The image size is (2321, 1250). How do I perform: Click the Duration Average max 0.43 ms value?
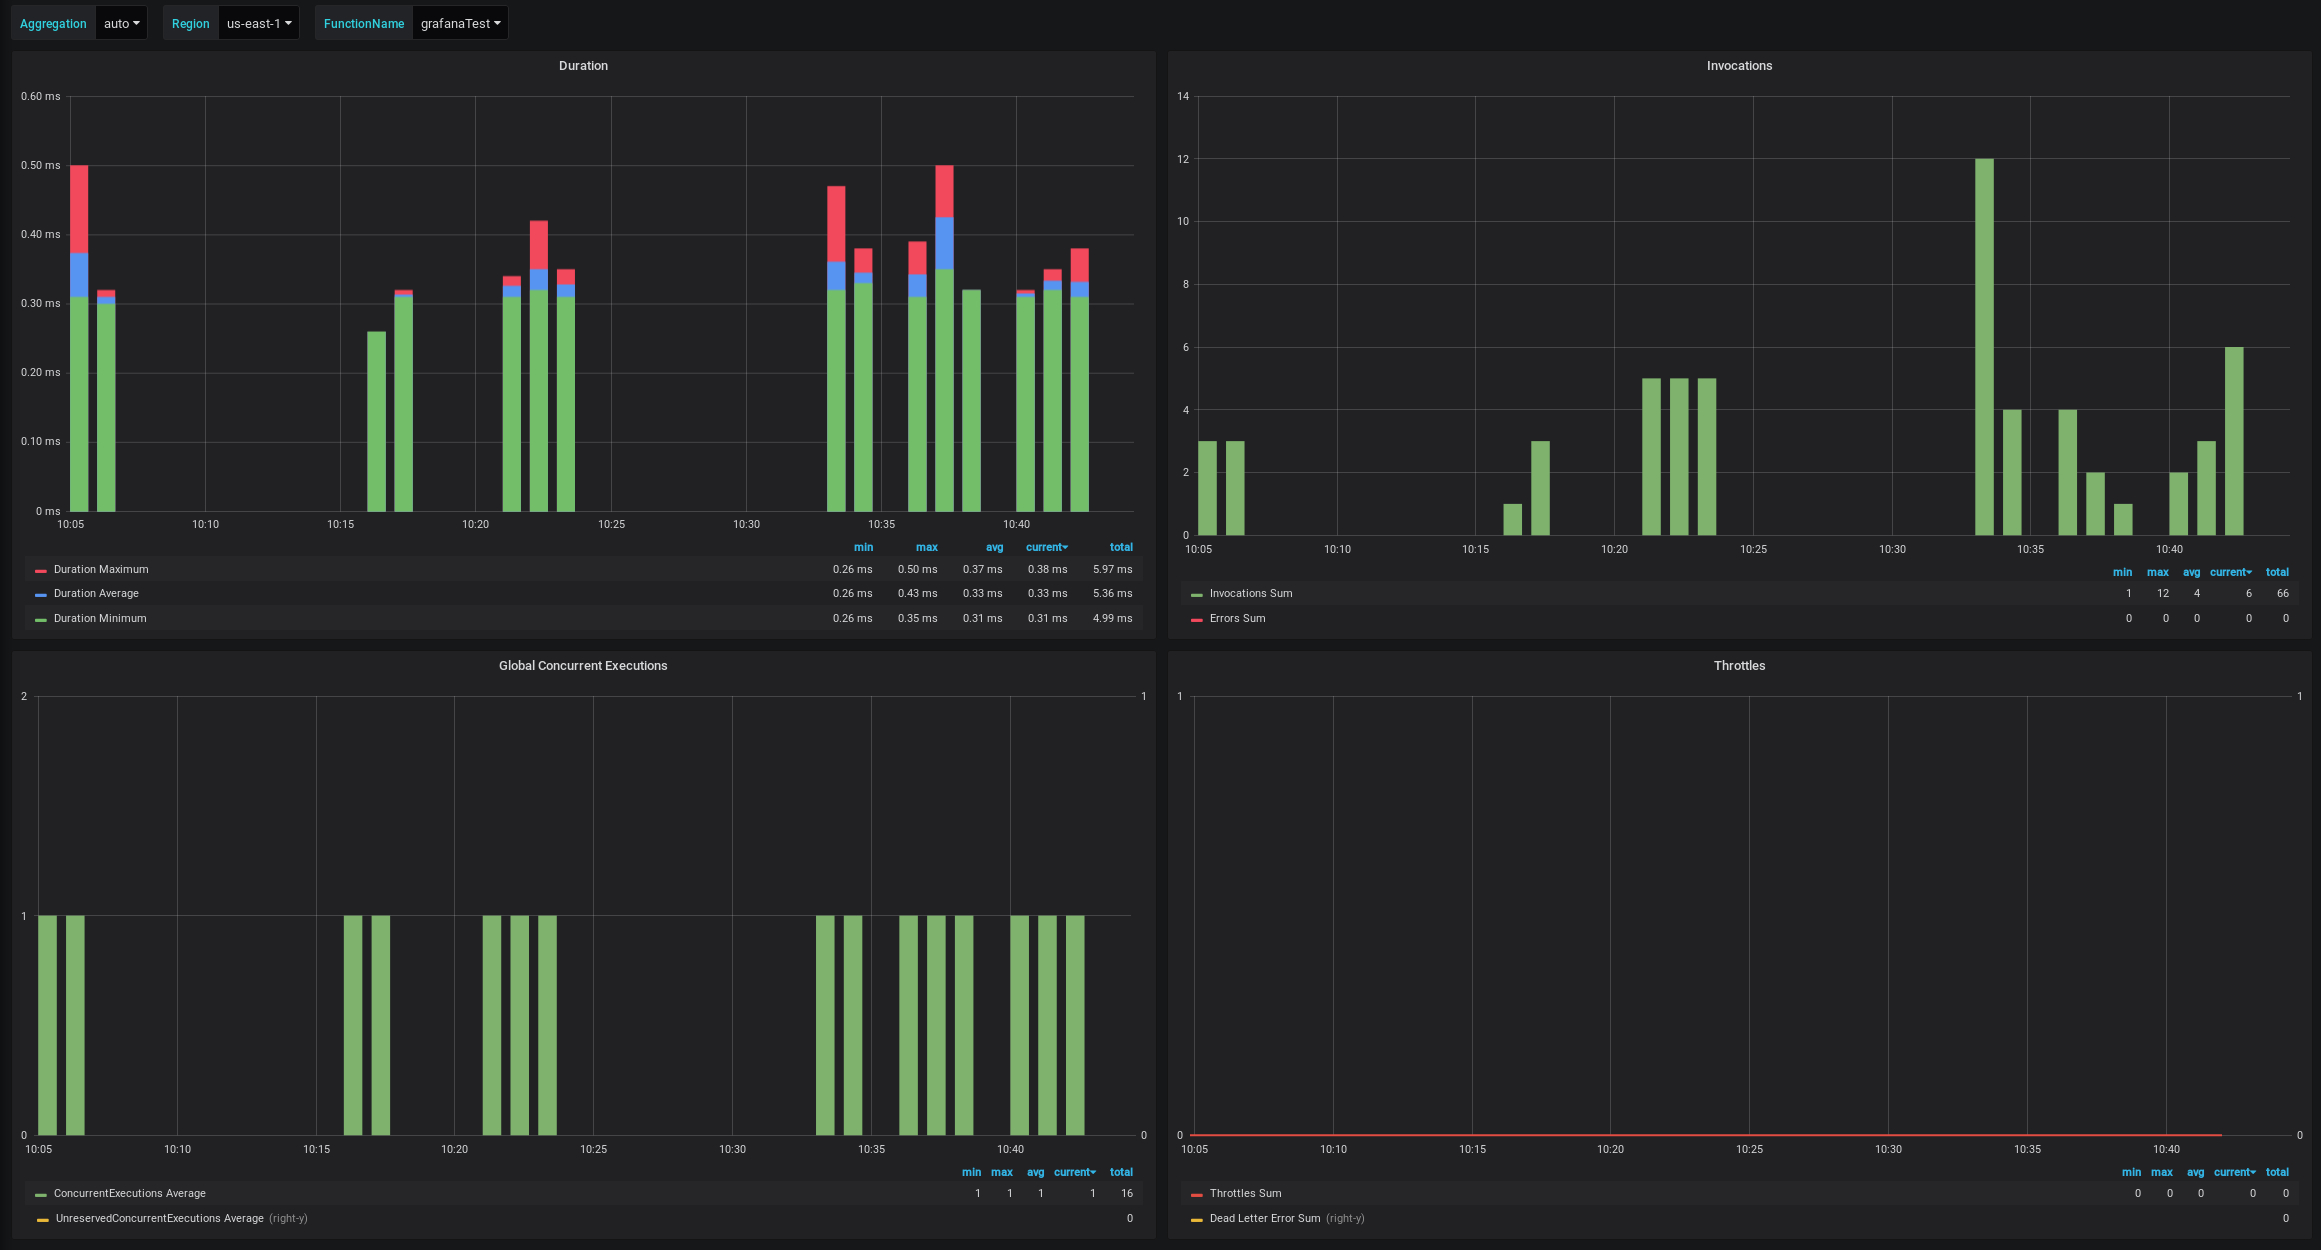point(917,594)
